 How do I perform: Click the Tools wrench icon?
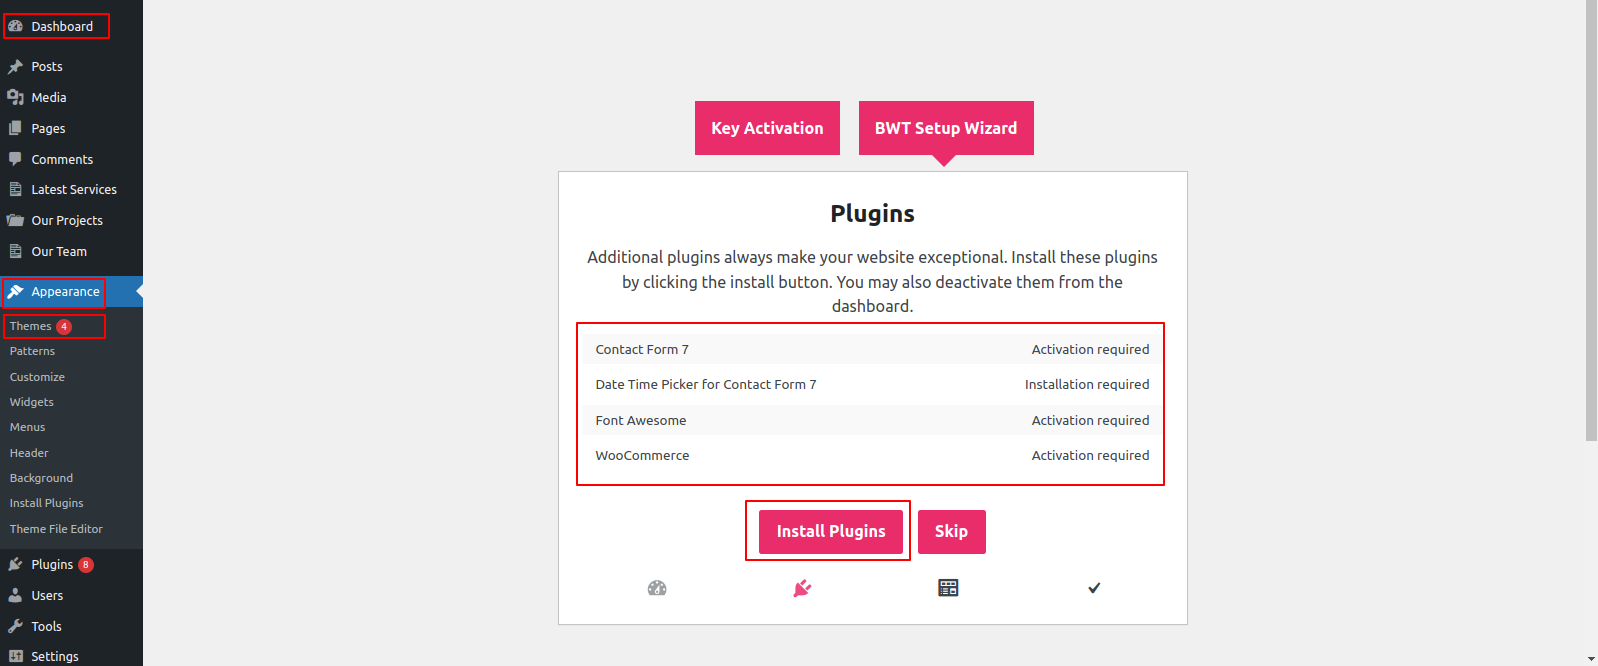16,627
